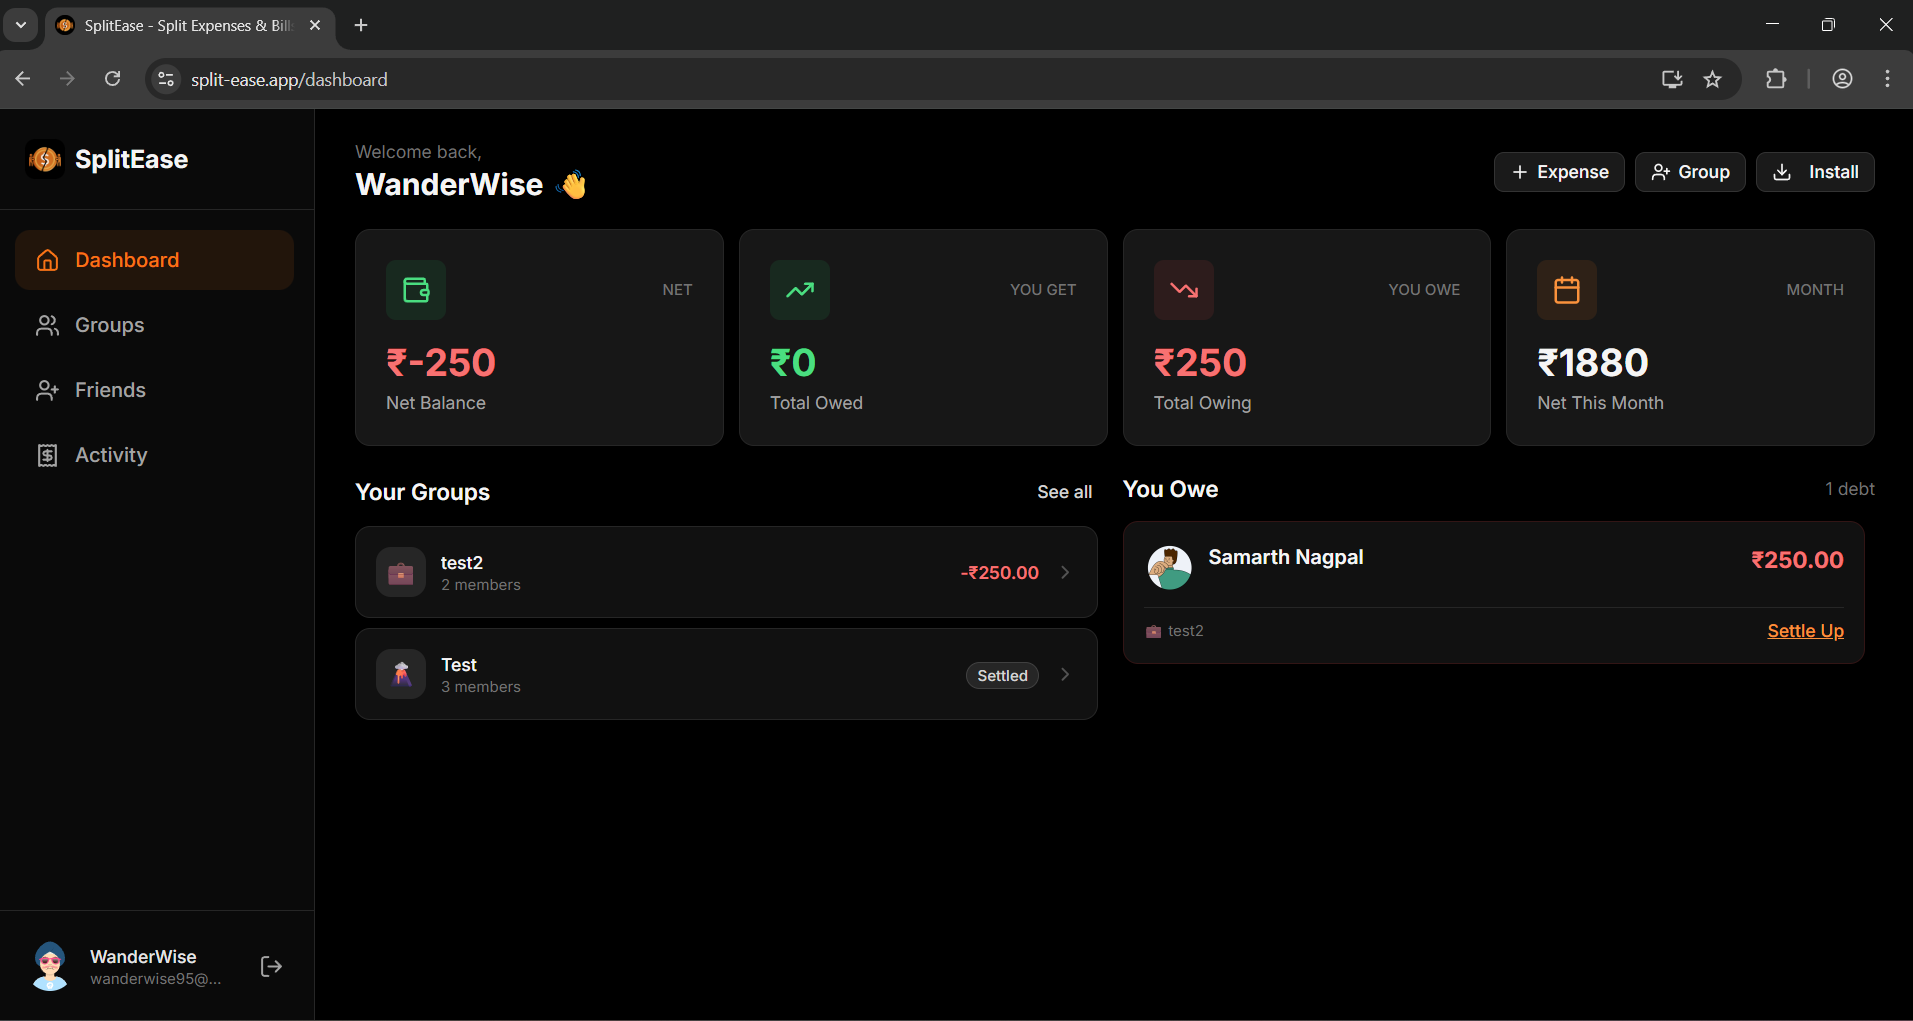1913x1021 pixels.
Task: Click the WanderWise profile avatar
Action: (50, 966)
